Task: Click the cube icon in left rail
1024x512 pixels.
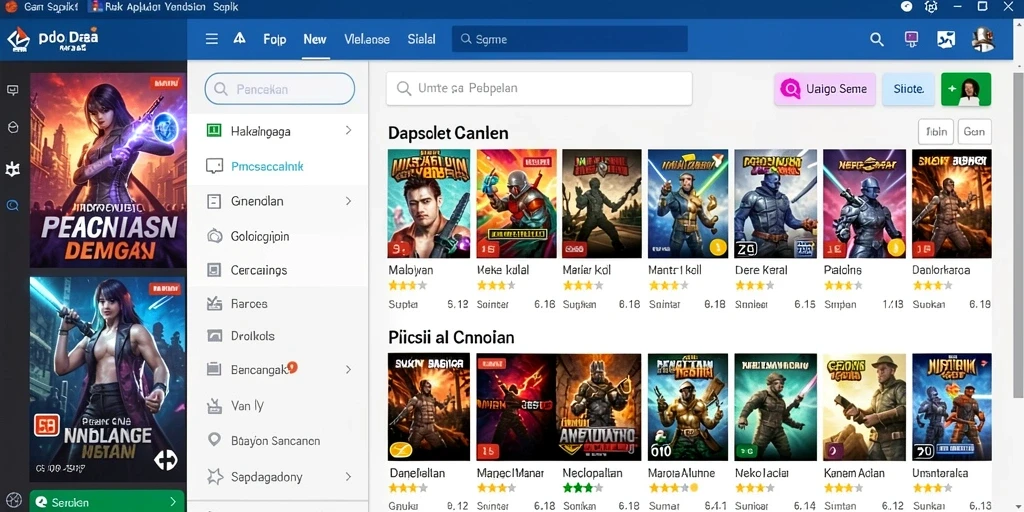Action: 12,127
